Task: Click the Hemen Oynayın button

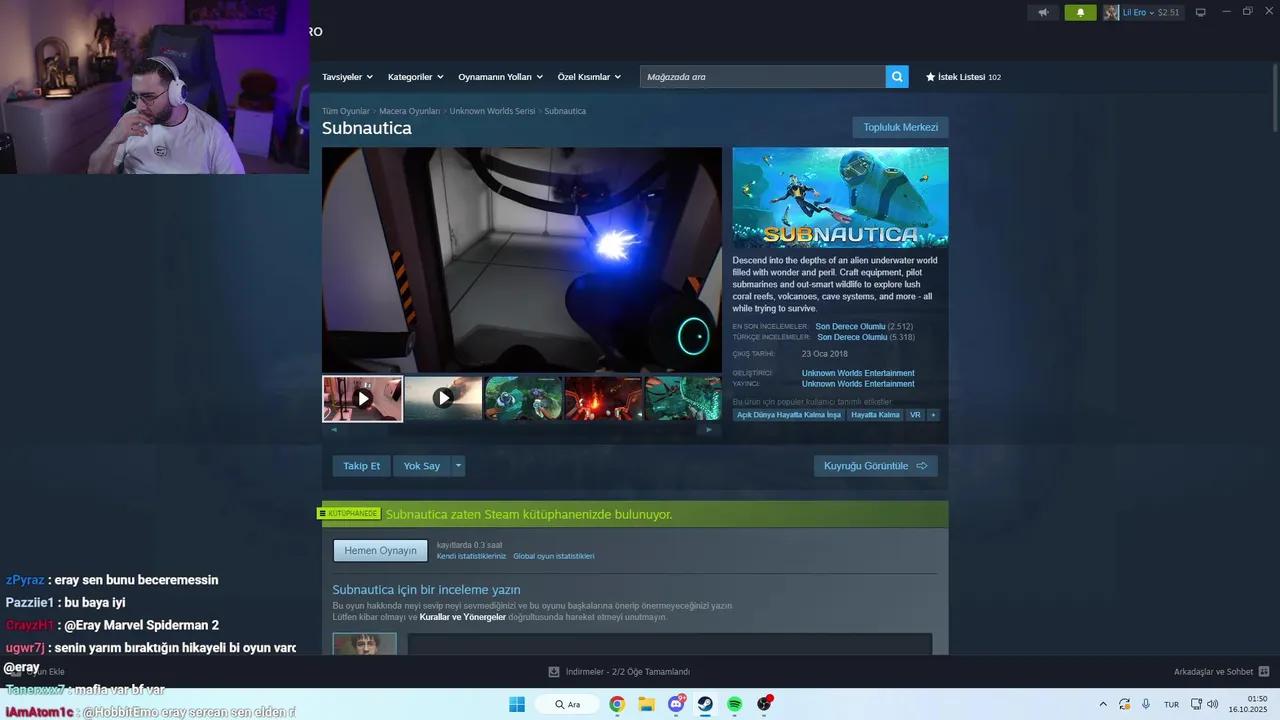Action: [x=380, y=551]
